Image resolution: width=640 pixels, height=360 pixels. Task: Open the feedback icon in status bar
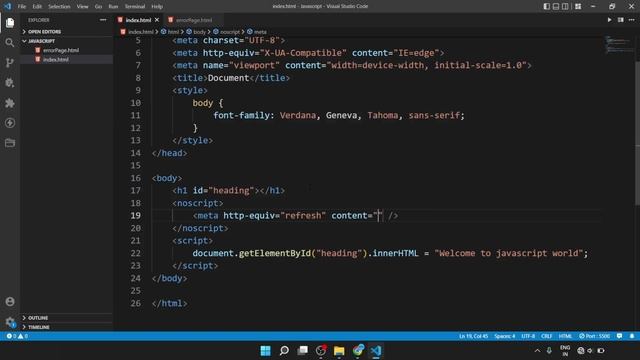[620, 336]
